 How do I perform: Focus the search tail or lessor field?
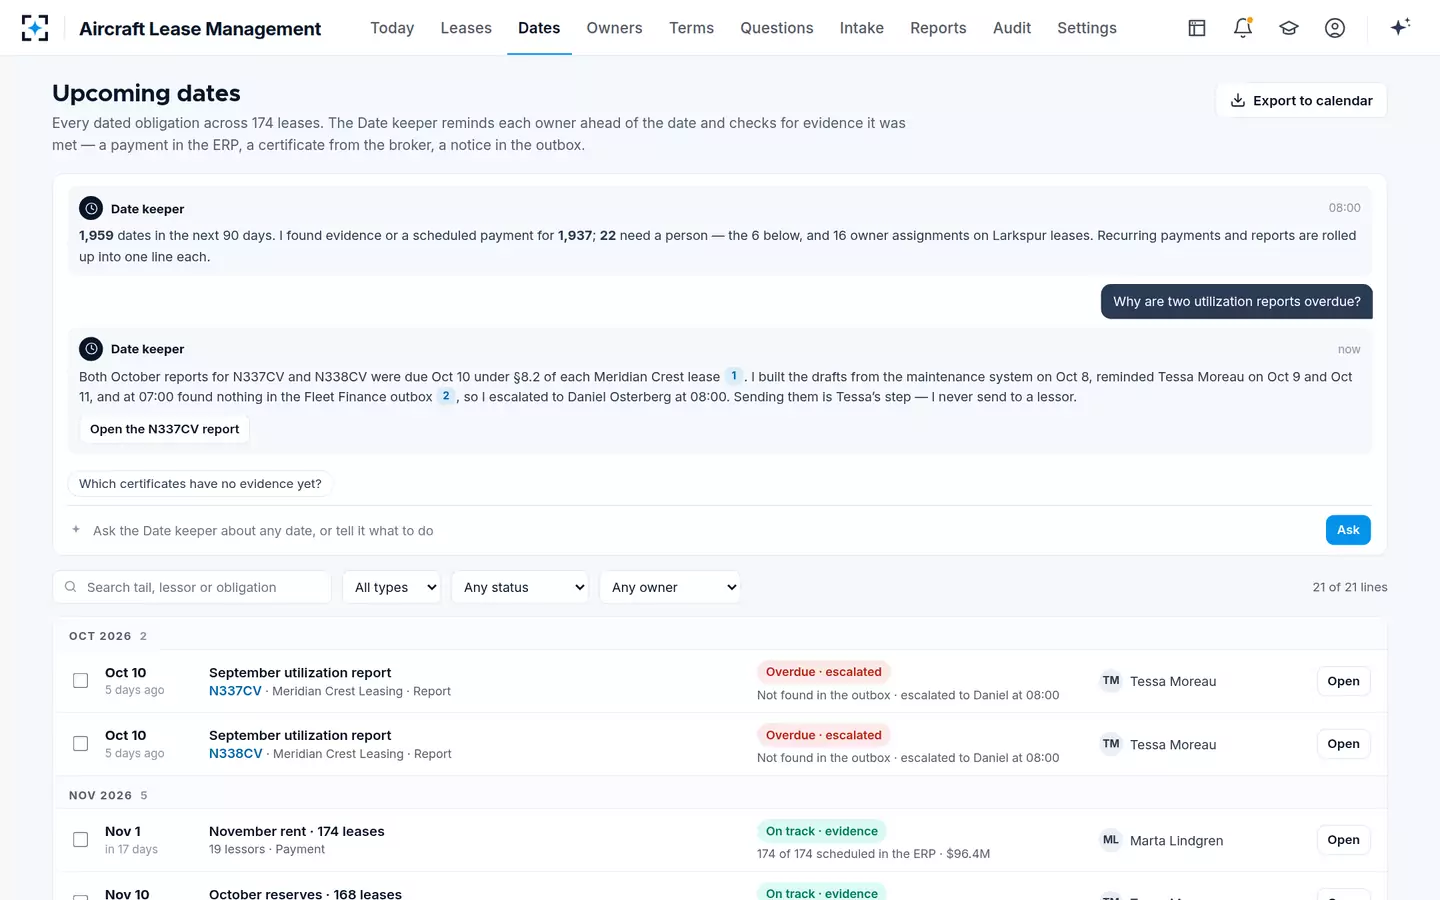click(x=192, y=587)
